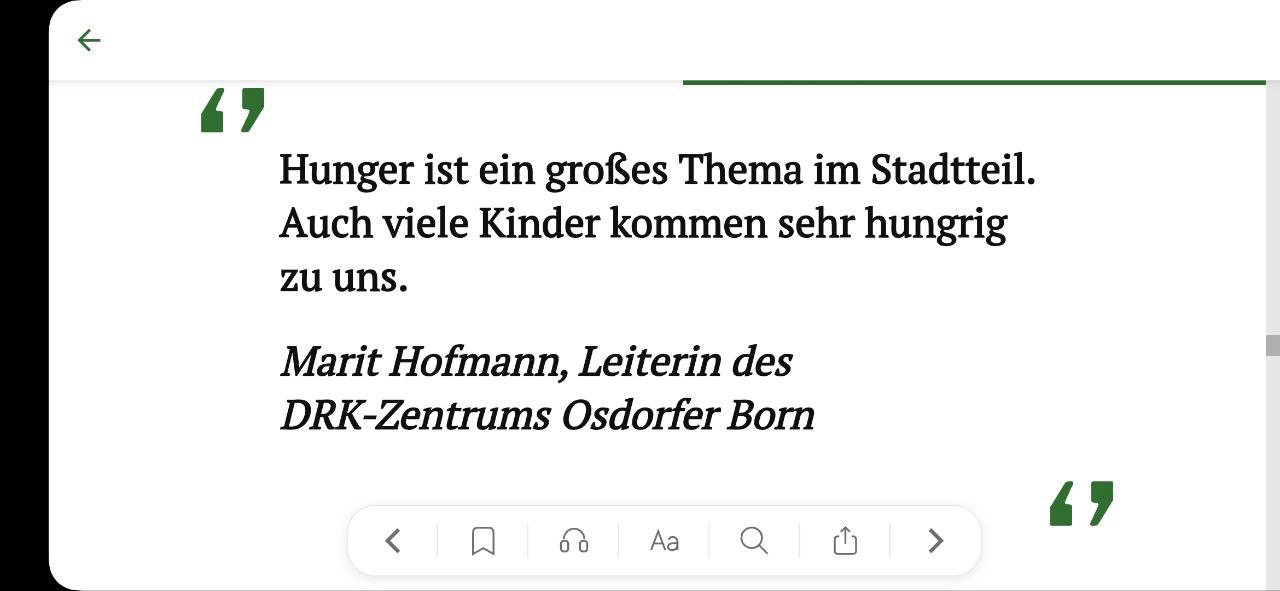Tap the closing green quotation mark

click(x=1081, y=503)
